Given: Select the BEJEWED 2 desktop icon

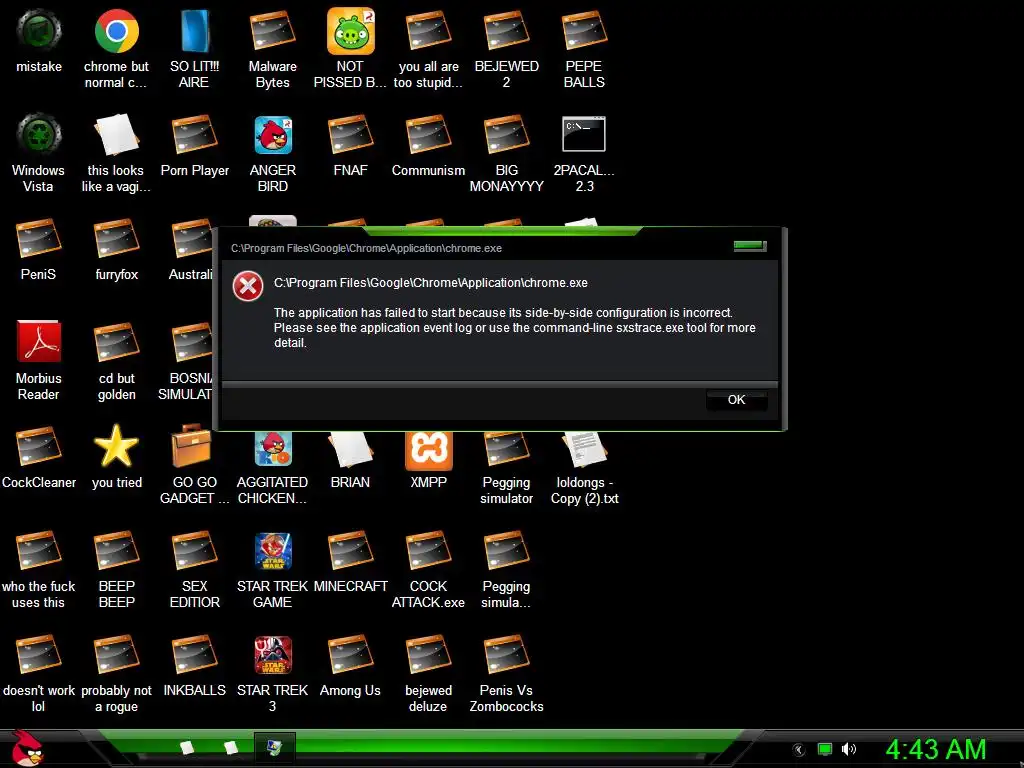Looking at the screenshot, I should [506, 49].
